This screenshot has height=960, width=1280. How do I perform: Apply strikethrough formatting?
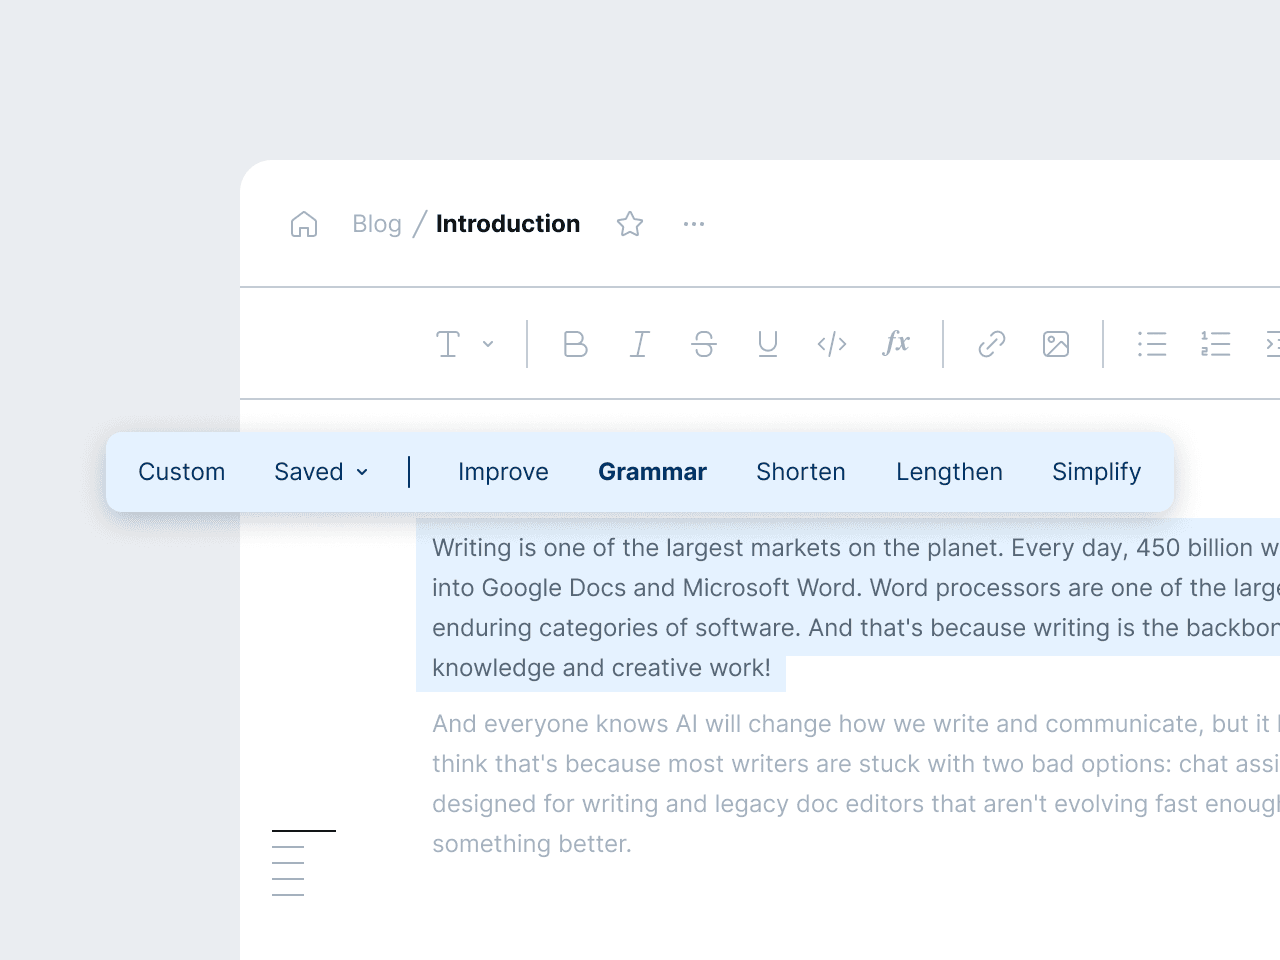tap(704, 344)
